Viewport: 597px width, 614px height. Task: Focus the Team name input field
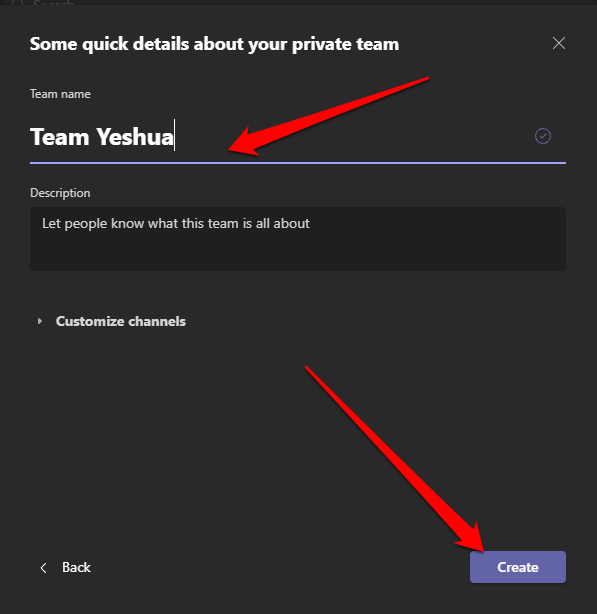298,137
